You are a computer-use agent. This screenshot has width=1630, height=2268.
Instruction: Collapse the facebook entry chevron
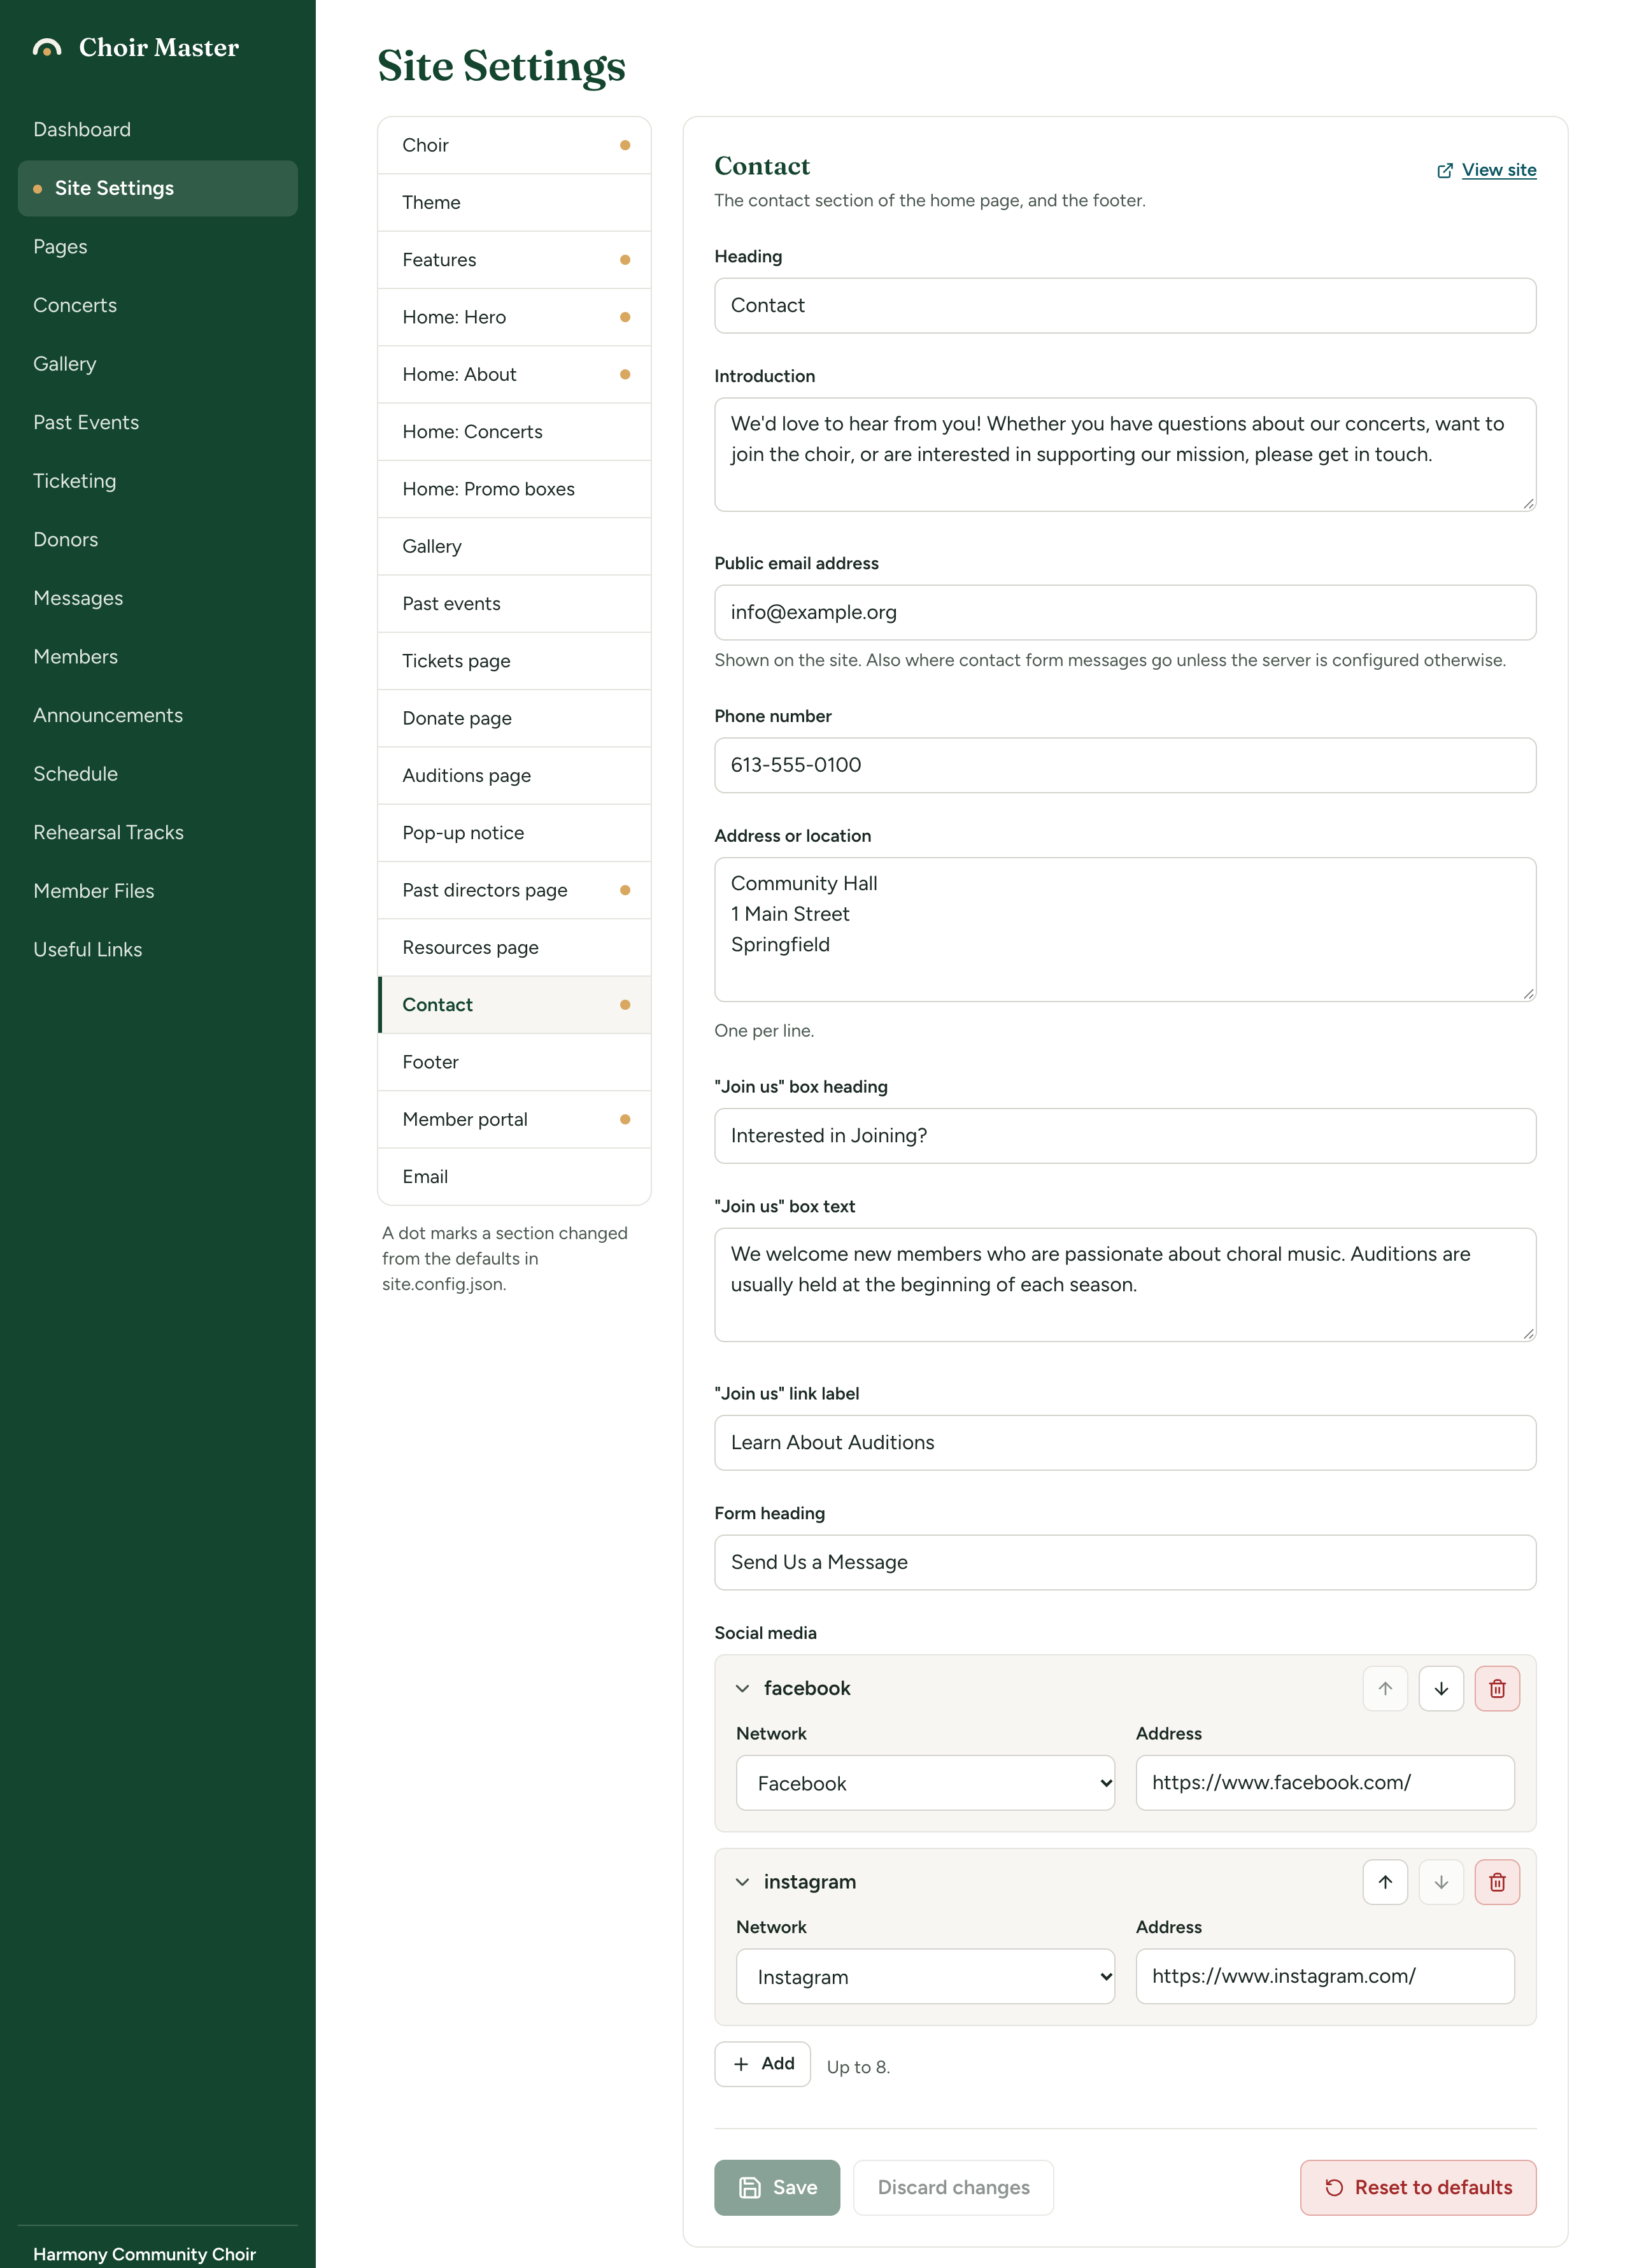(742, 1688)
